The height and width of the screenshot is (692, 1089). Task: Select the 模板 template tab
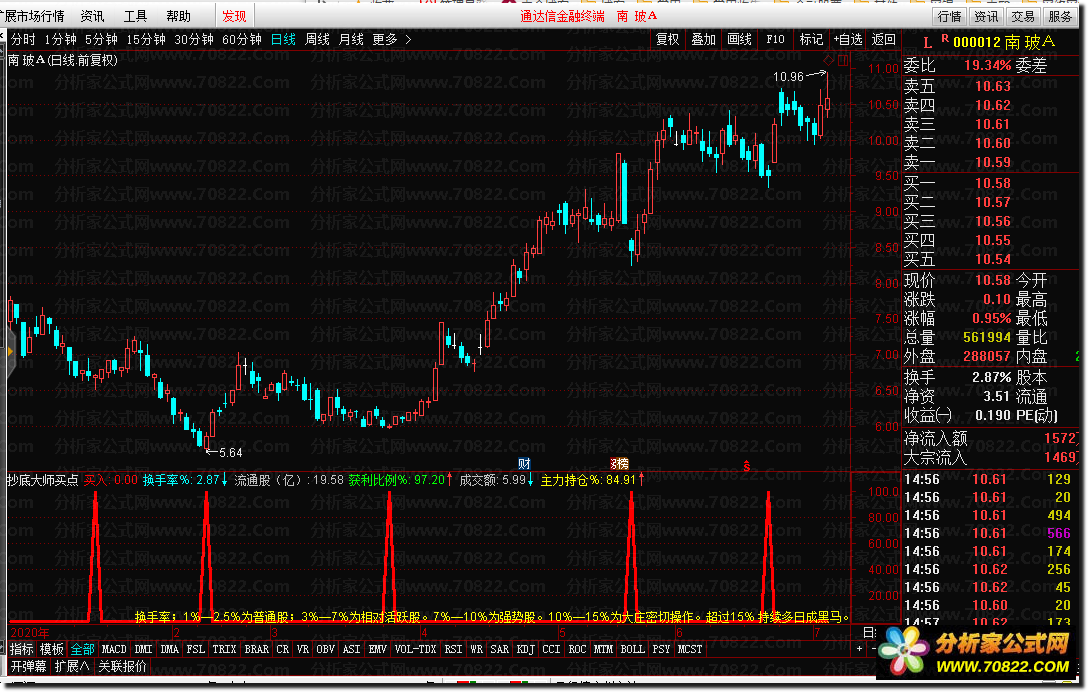point(52,649)
